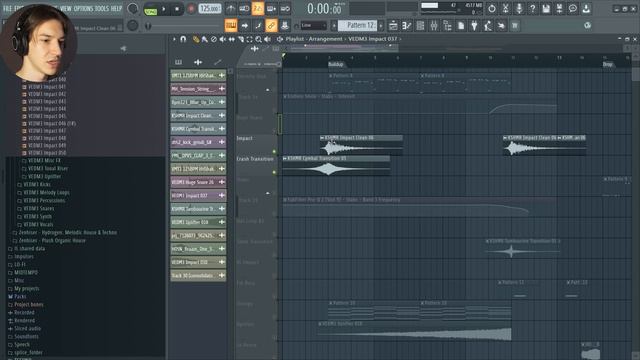The width and height of the screenshot is (640, 360).
Task: Open the playlist options menu arrow
Action: [x=174, y=39]
